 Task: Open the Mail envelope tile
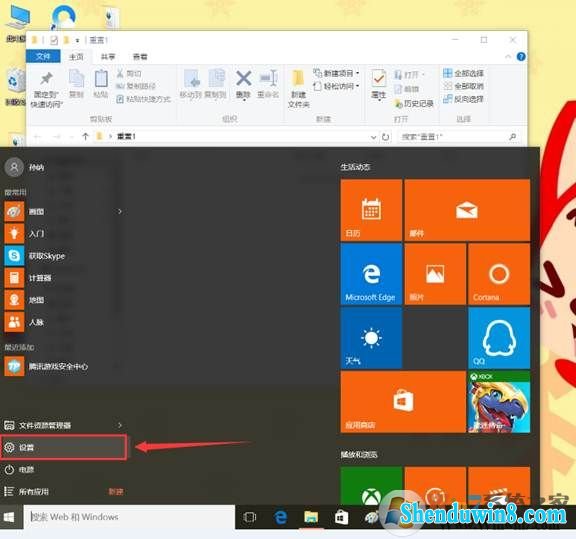coord(467,210)
